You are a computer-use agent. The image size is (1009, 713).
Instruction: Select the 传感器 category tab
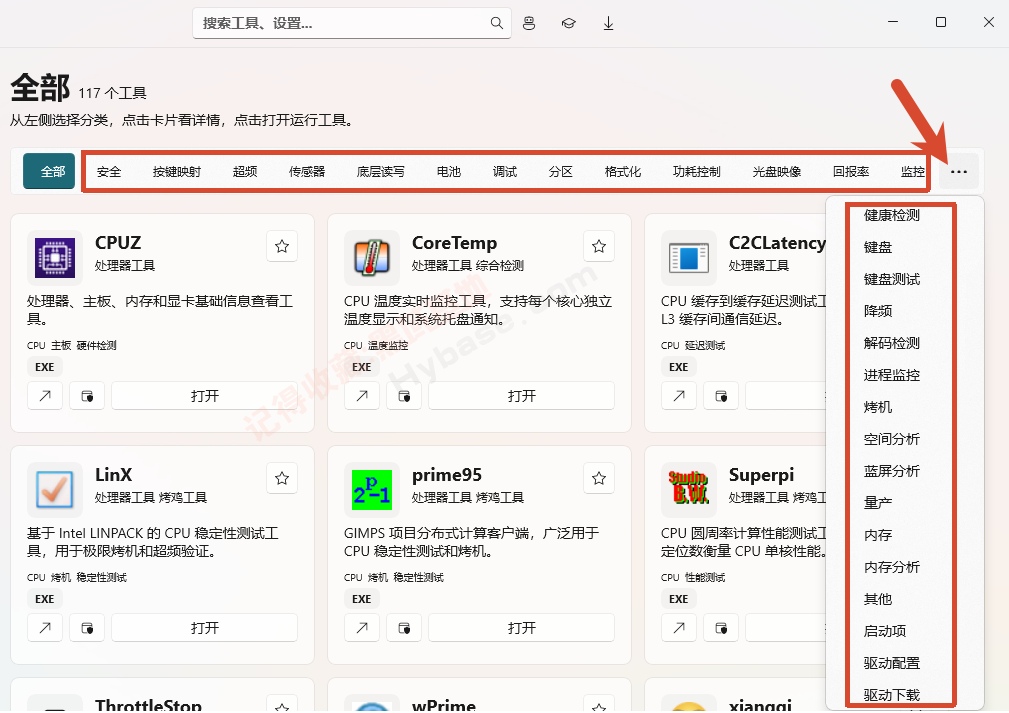307,172
